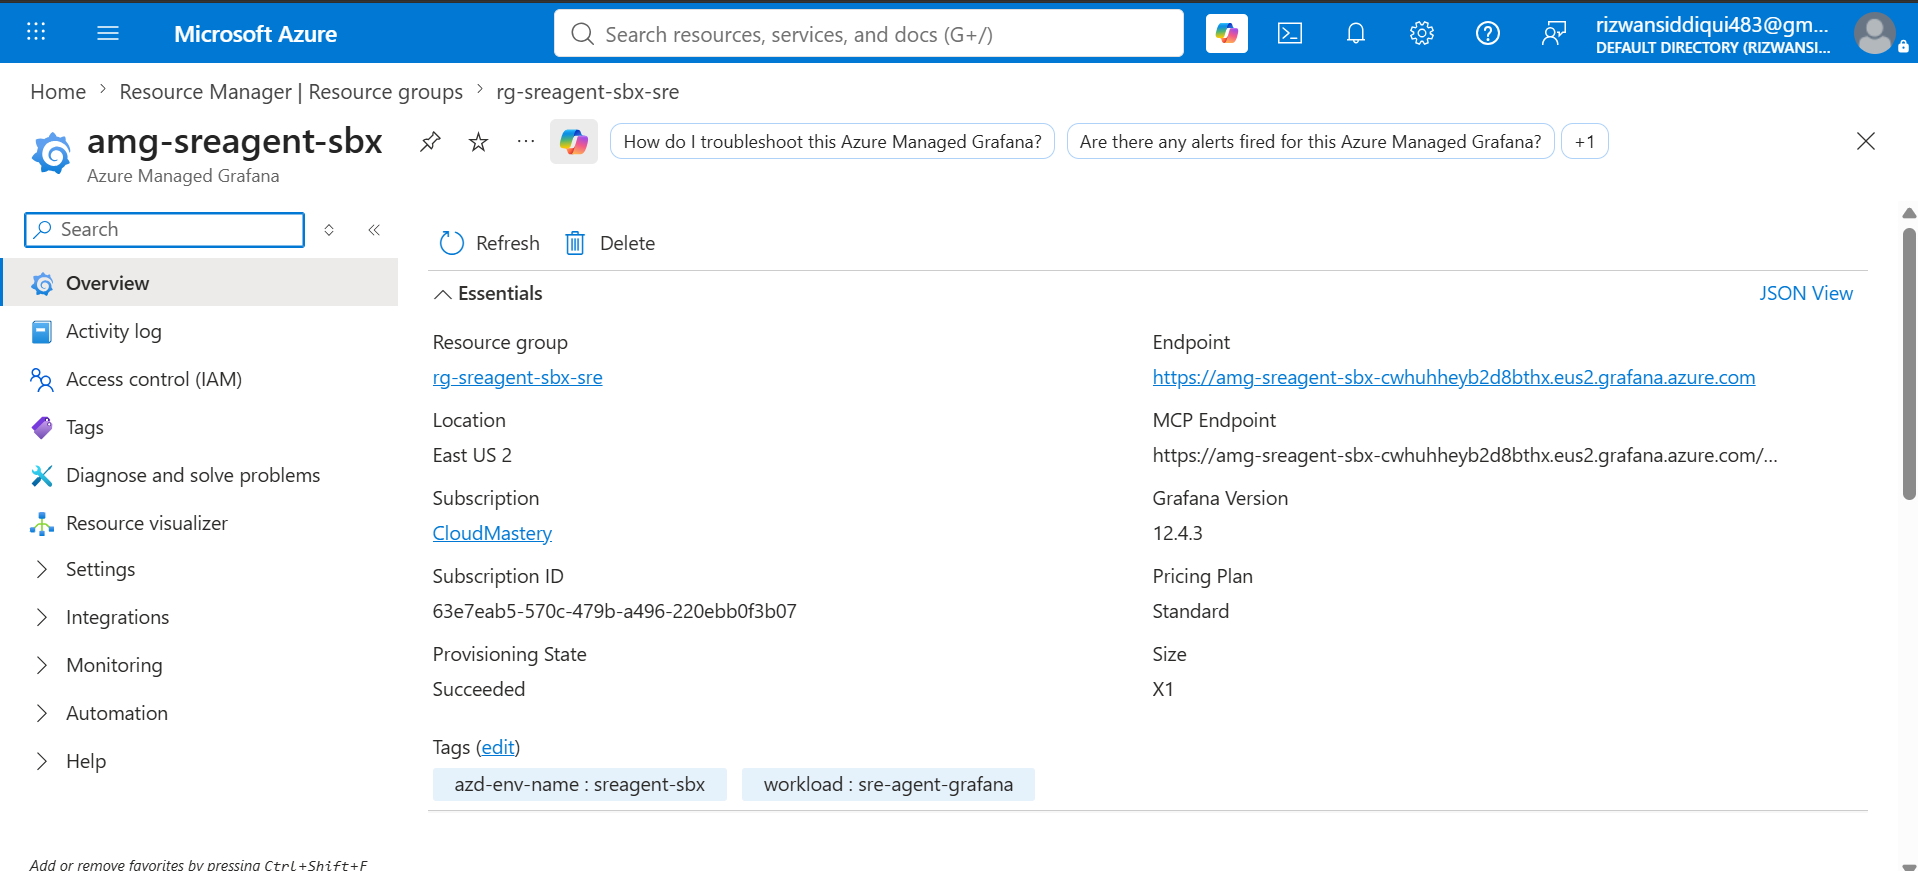Select the Succeeded provisioning state
Image resolution: width=1918 pixels, height=871 pixels.
[478, 689]
